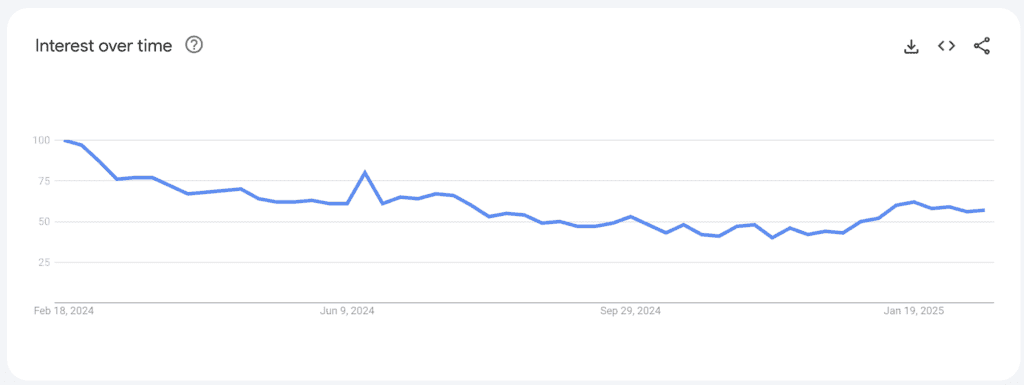The image size is (1024, 385).
Task: Click the Feb 18, 2024 axis date label
Action: click(64, 311)
